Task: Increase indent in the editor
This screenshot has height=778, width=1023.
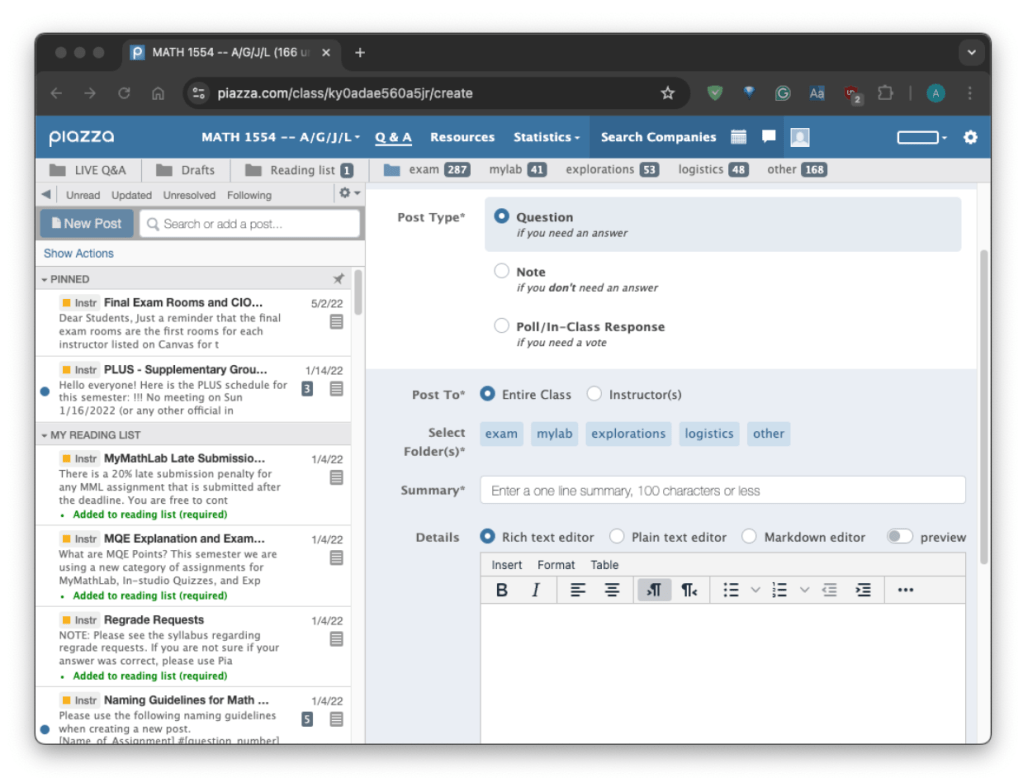Action: tap(863, 590)
